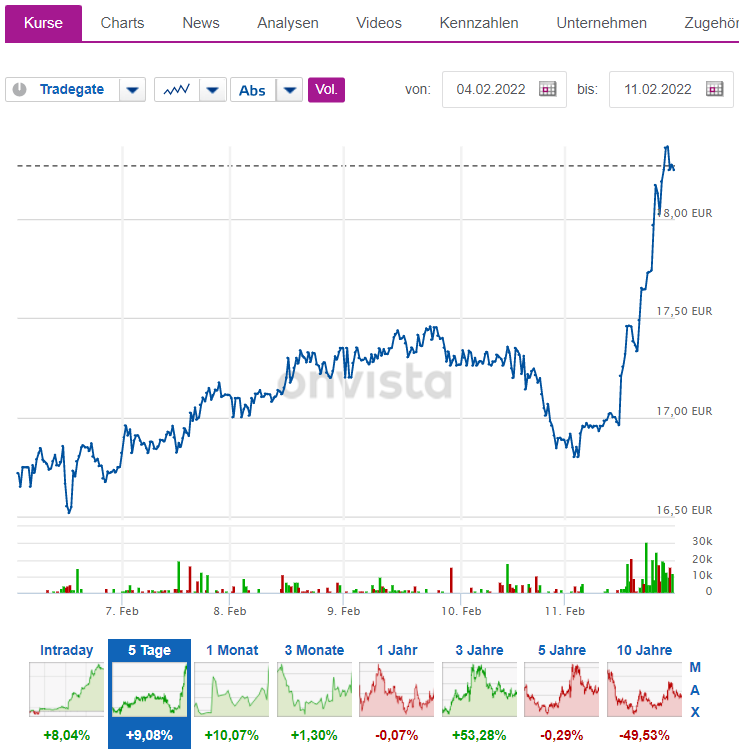Open the start date calendar picker

coord(547,89)
